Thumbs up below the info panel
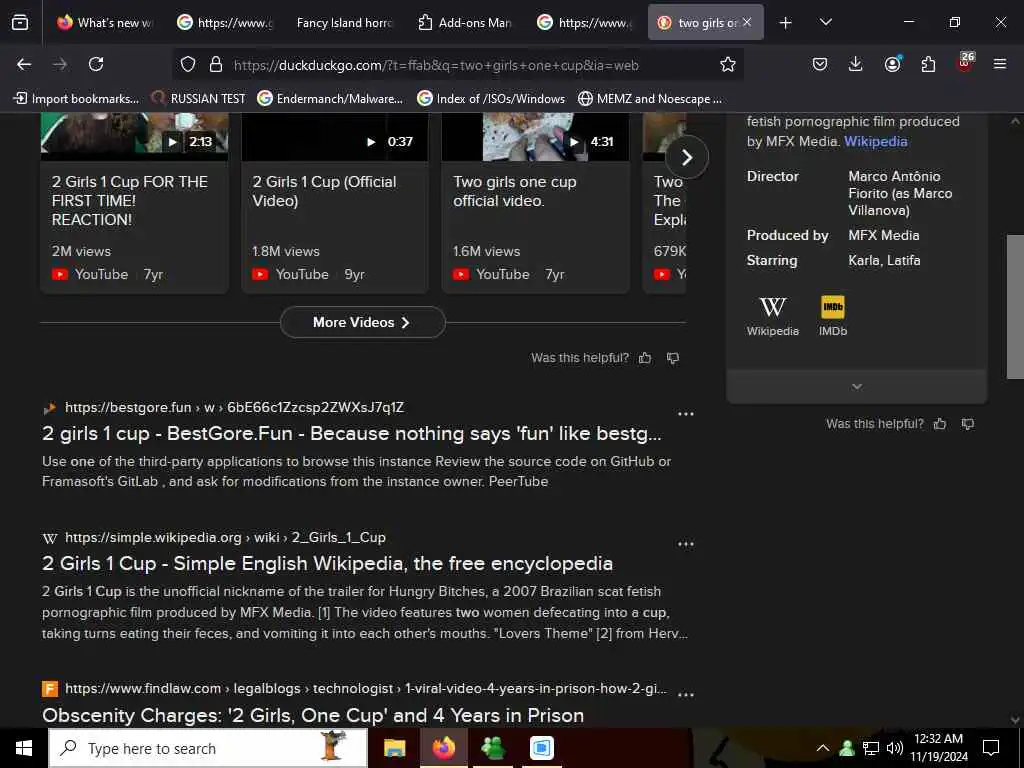This screenshot has width=1024, height=768. (x=940, y=424)
